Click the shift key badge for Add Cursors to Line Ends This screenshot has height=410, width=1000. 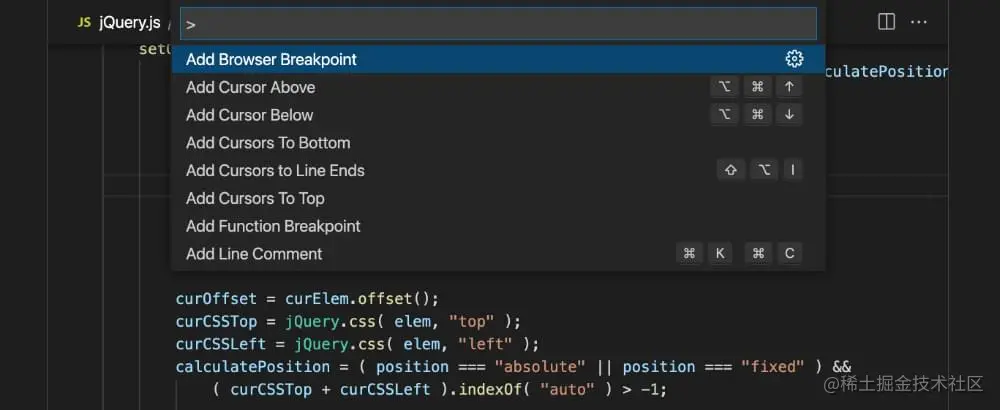point(730,170)
